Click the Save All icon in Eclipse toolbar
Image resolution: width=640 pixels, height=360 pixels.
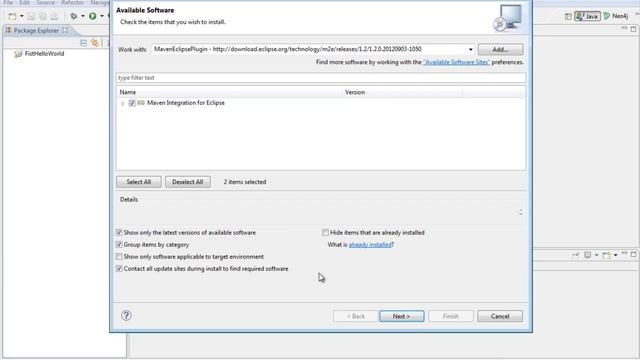[x=43, y=16]
